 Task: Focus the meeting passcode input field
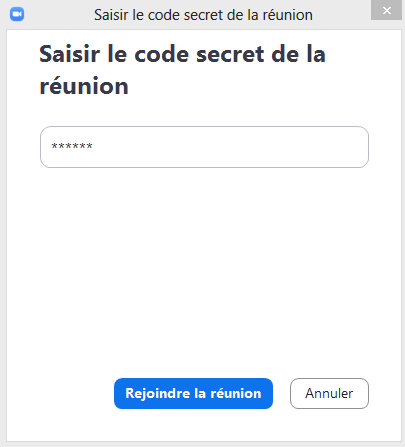[204, 147]
